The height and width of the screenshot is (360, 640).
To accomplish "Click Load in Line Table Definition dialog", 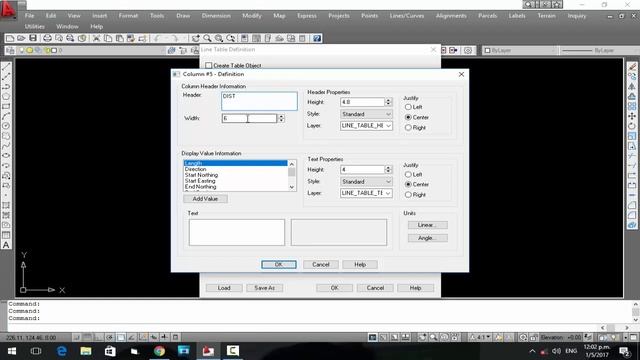I will [x=224, y=288].
